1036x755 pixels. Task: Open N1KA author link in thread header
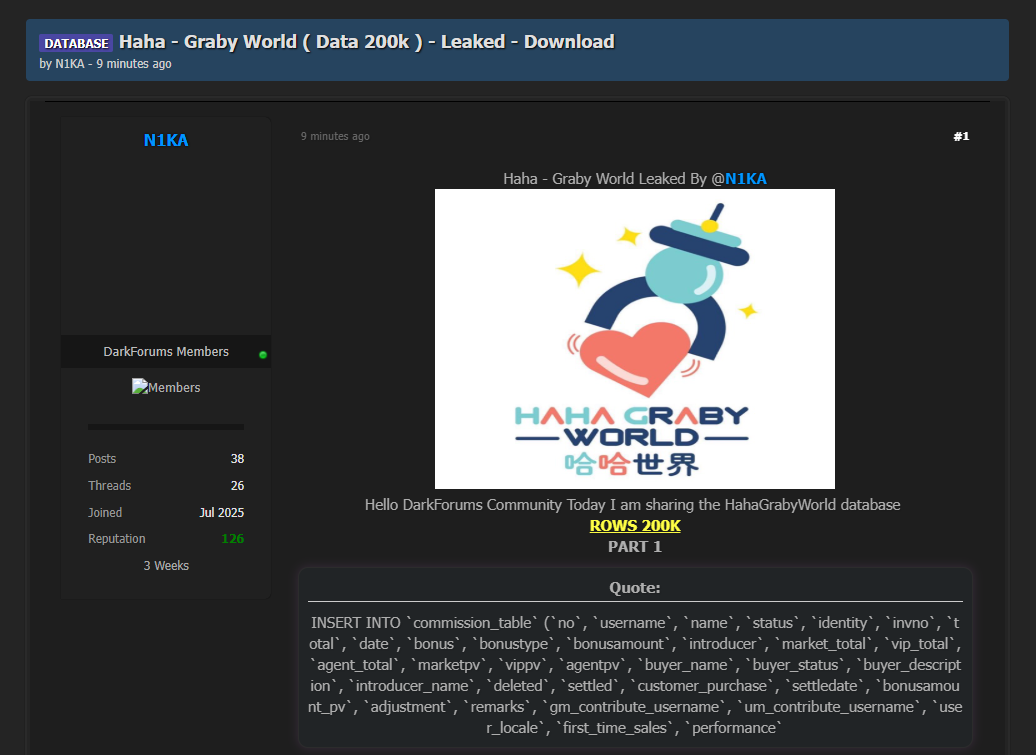pyautogui.click(x=70, y=64)
